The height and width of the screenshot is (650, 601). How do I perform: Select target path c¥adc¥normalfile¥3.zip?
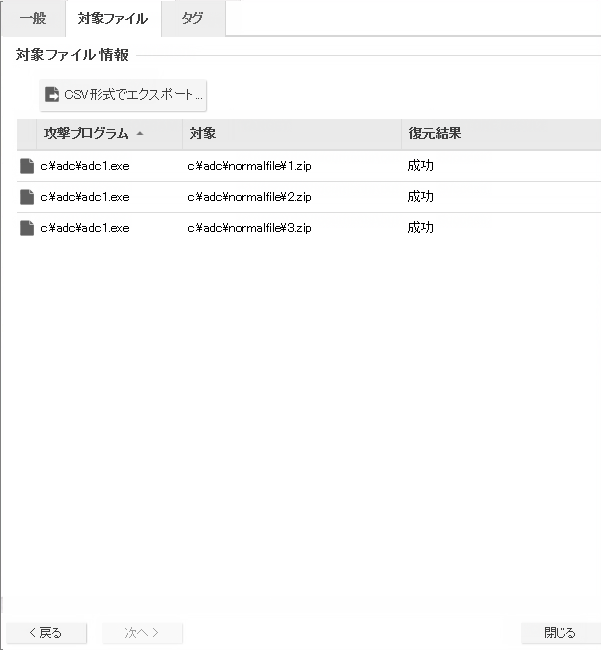coord(249,228)
